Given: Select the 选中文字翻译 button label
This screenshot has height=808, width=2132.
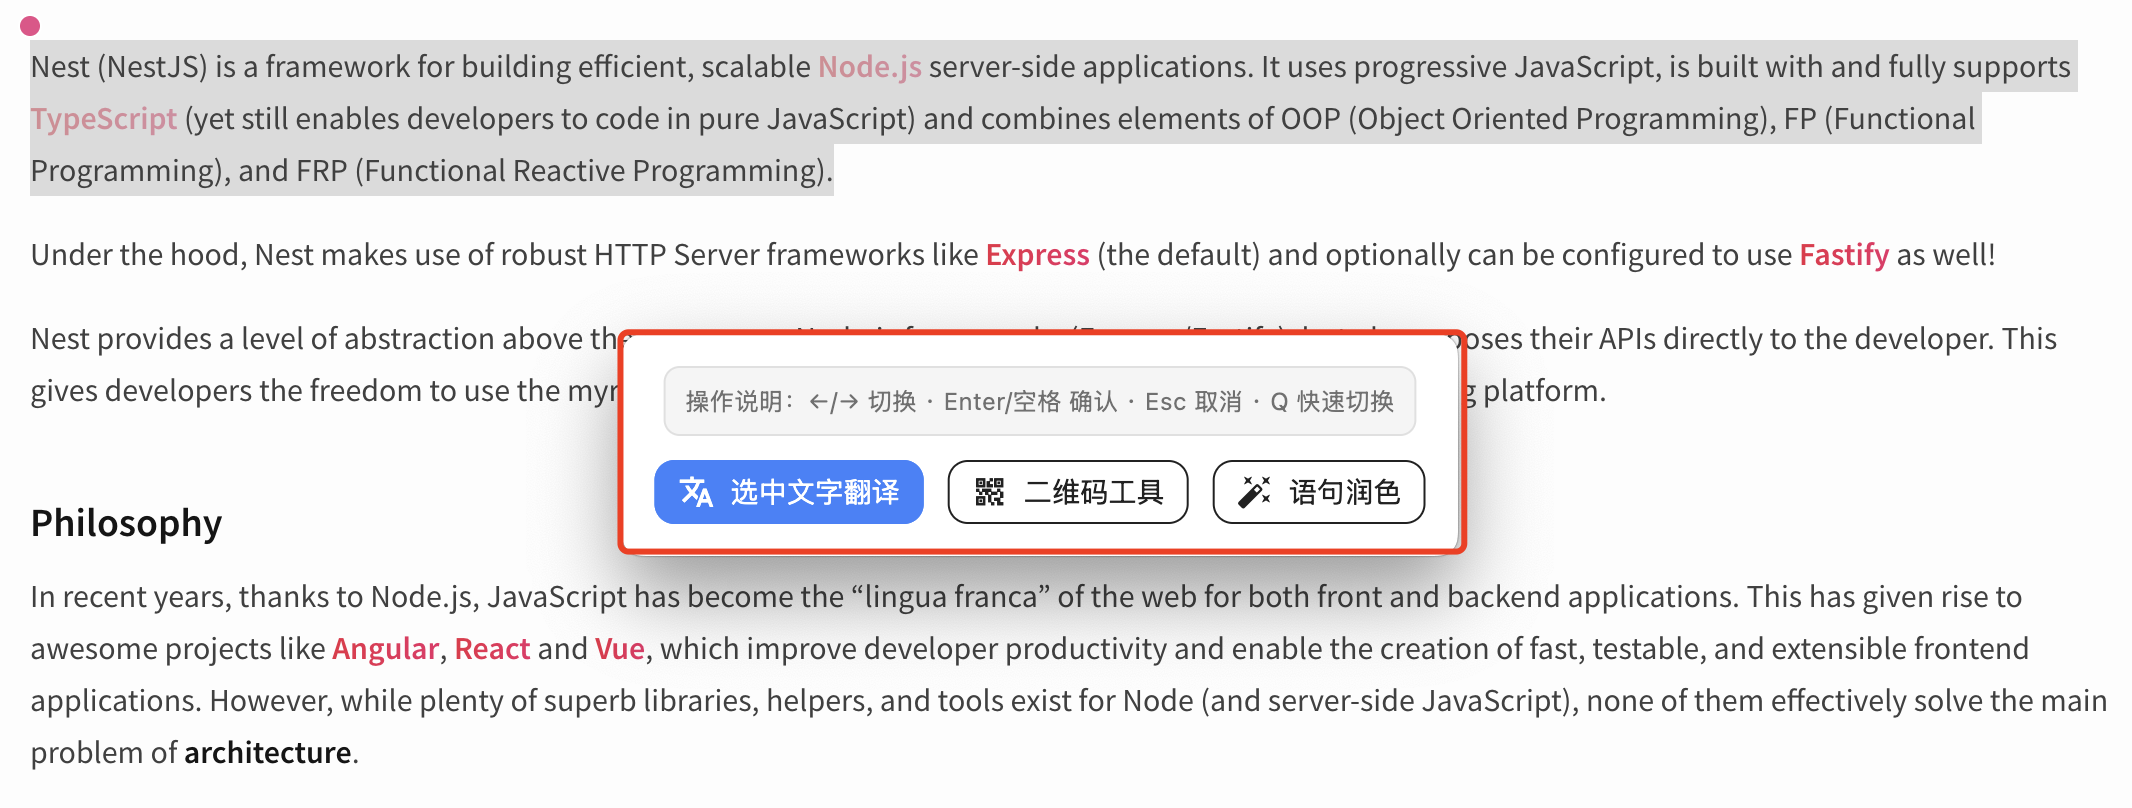Looking at the screenshot, I should click(x=814, y=492).
